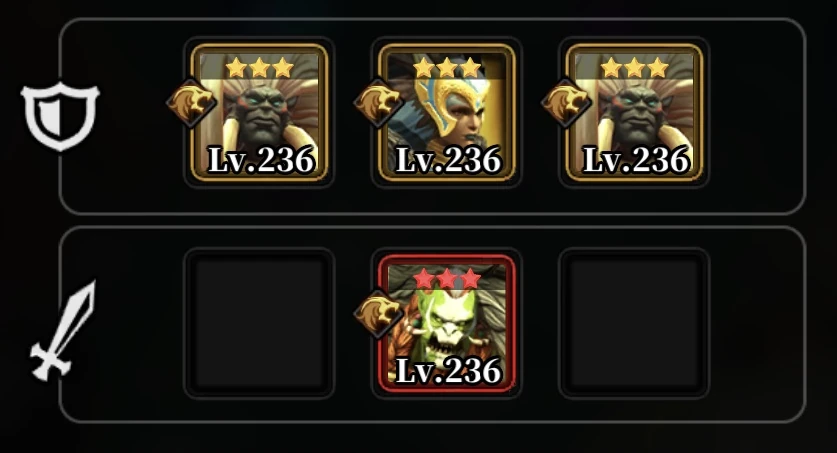The width and height of the screenshot is (837, 453).
Task: Click the sword attack row icon
Action: [63, 331]
